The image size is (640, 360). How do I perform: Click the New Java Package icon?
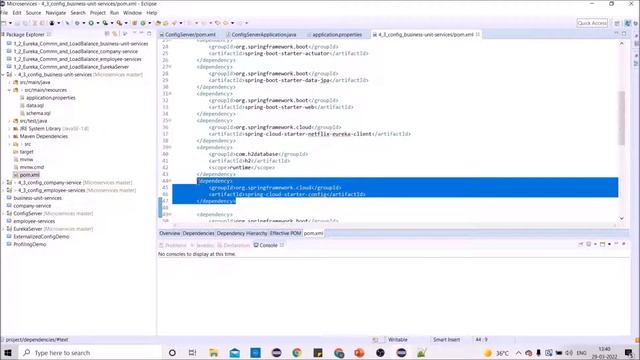(134, 23)
